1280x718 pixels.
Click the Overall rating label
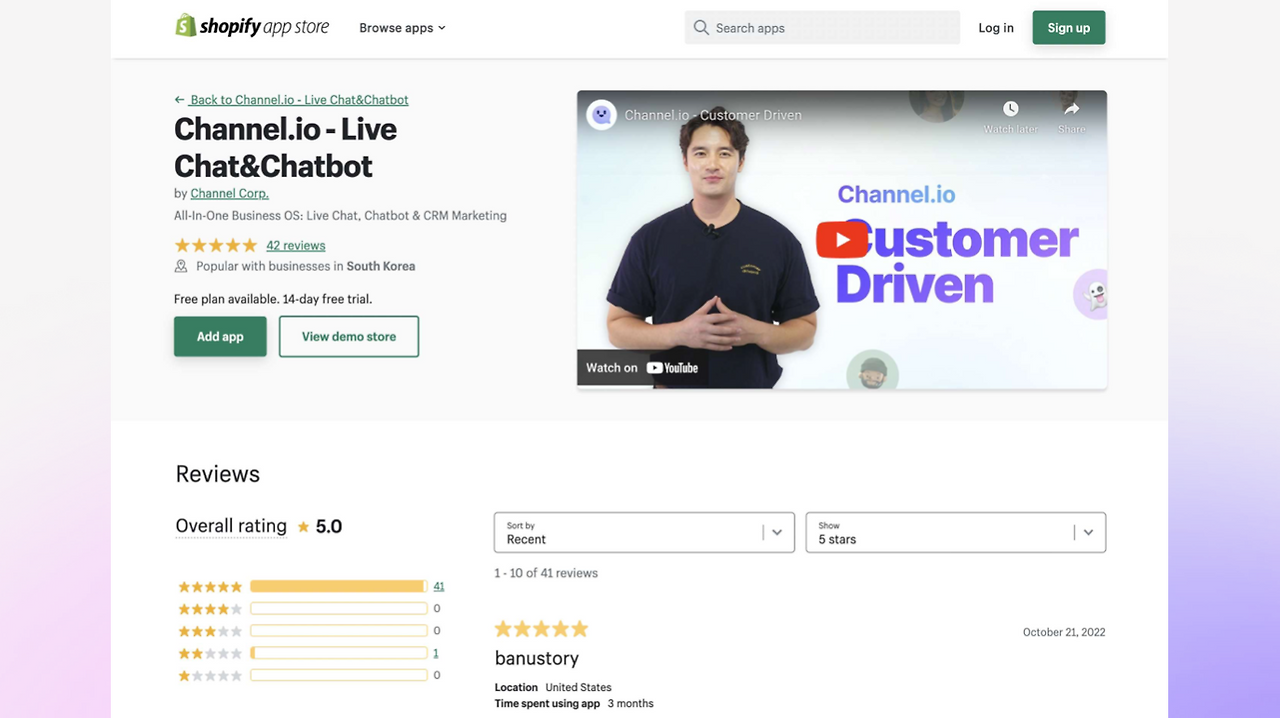[231, 526]
